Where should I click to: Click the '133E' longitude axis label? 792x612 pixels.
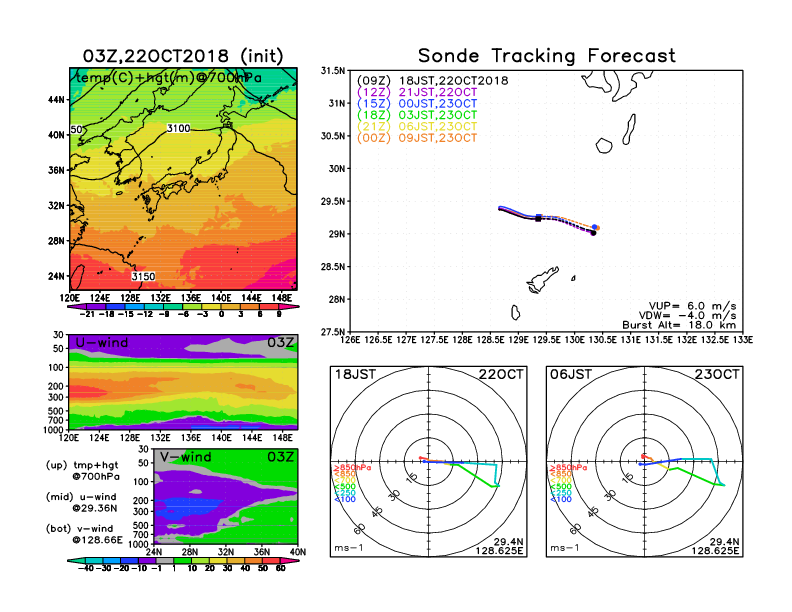743,340
